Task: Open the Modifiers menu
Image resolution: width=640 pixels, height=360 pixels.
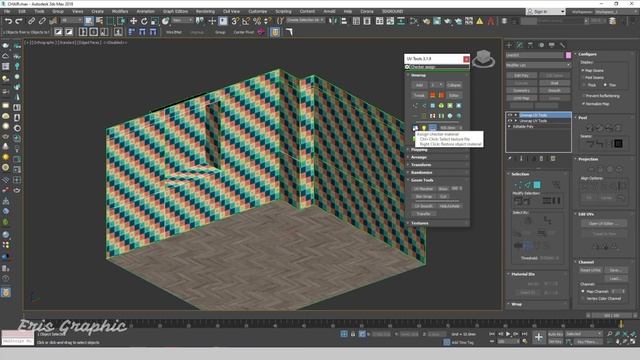Action: coord(120,11)
